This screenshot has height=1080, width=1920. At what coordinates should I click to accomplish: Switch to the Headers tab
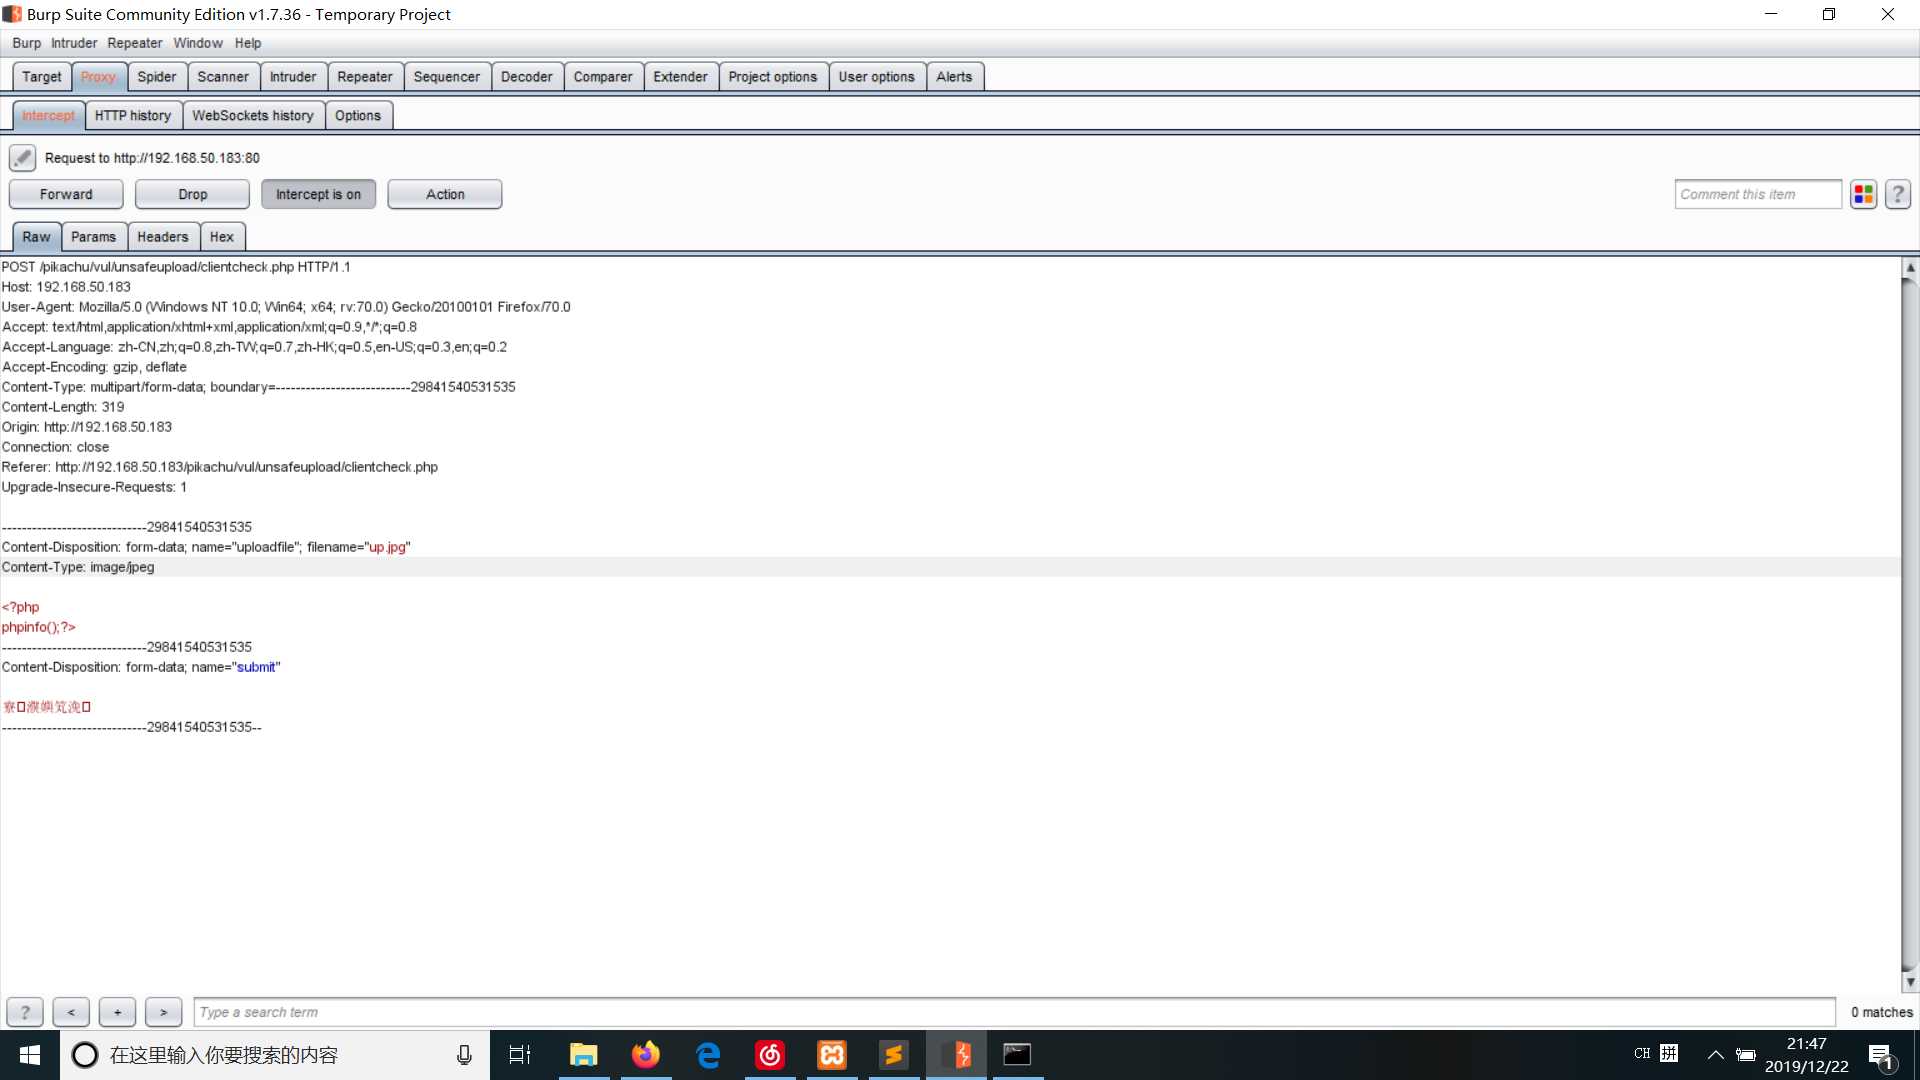click(x=161, y=236)
